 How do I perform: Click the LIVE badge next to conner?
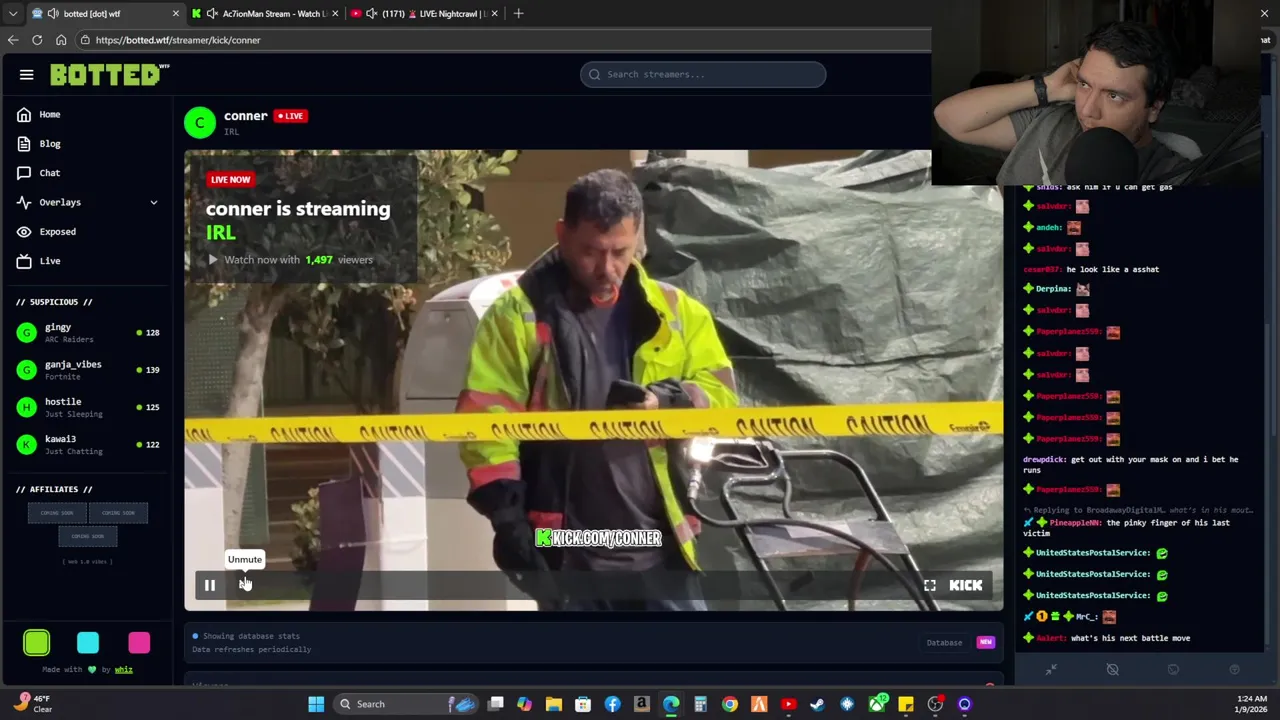(x=290, y=116)
